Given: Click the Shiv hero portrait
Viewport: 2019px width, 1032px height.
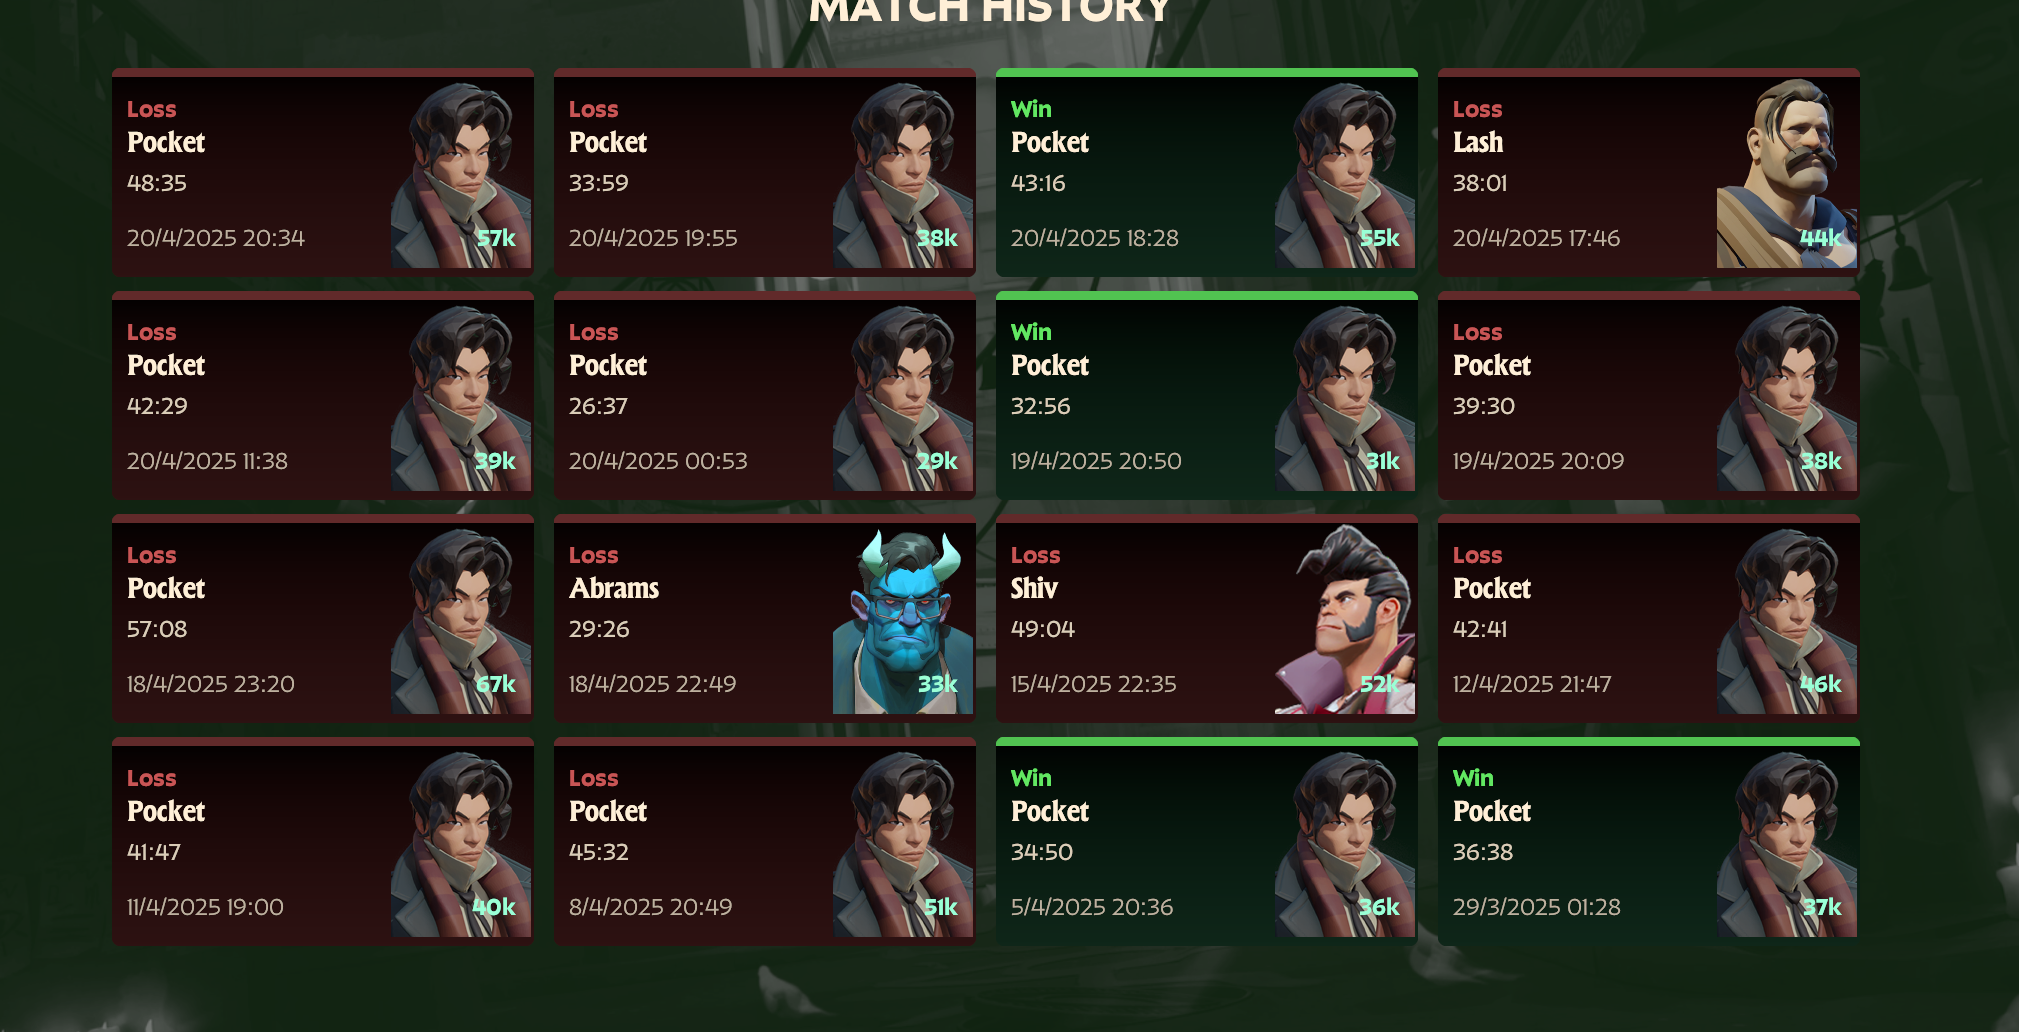Looking at the screenshot, I should [1345, 619].
